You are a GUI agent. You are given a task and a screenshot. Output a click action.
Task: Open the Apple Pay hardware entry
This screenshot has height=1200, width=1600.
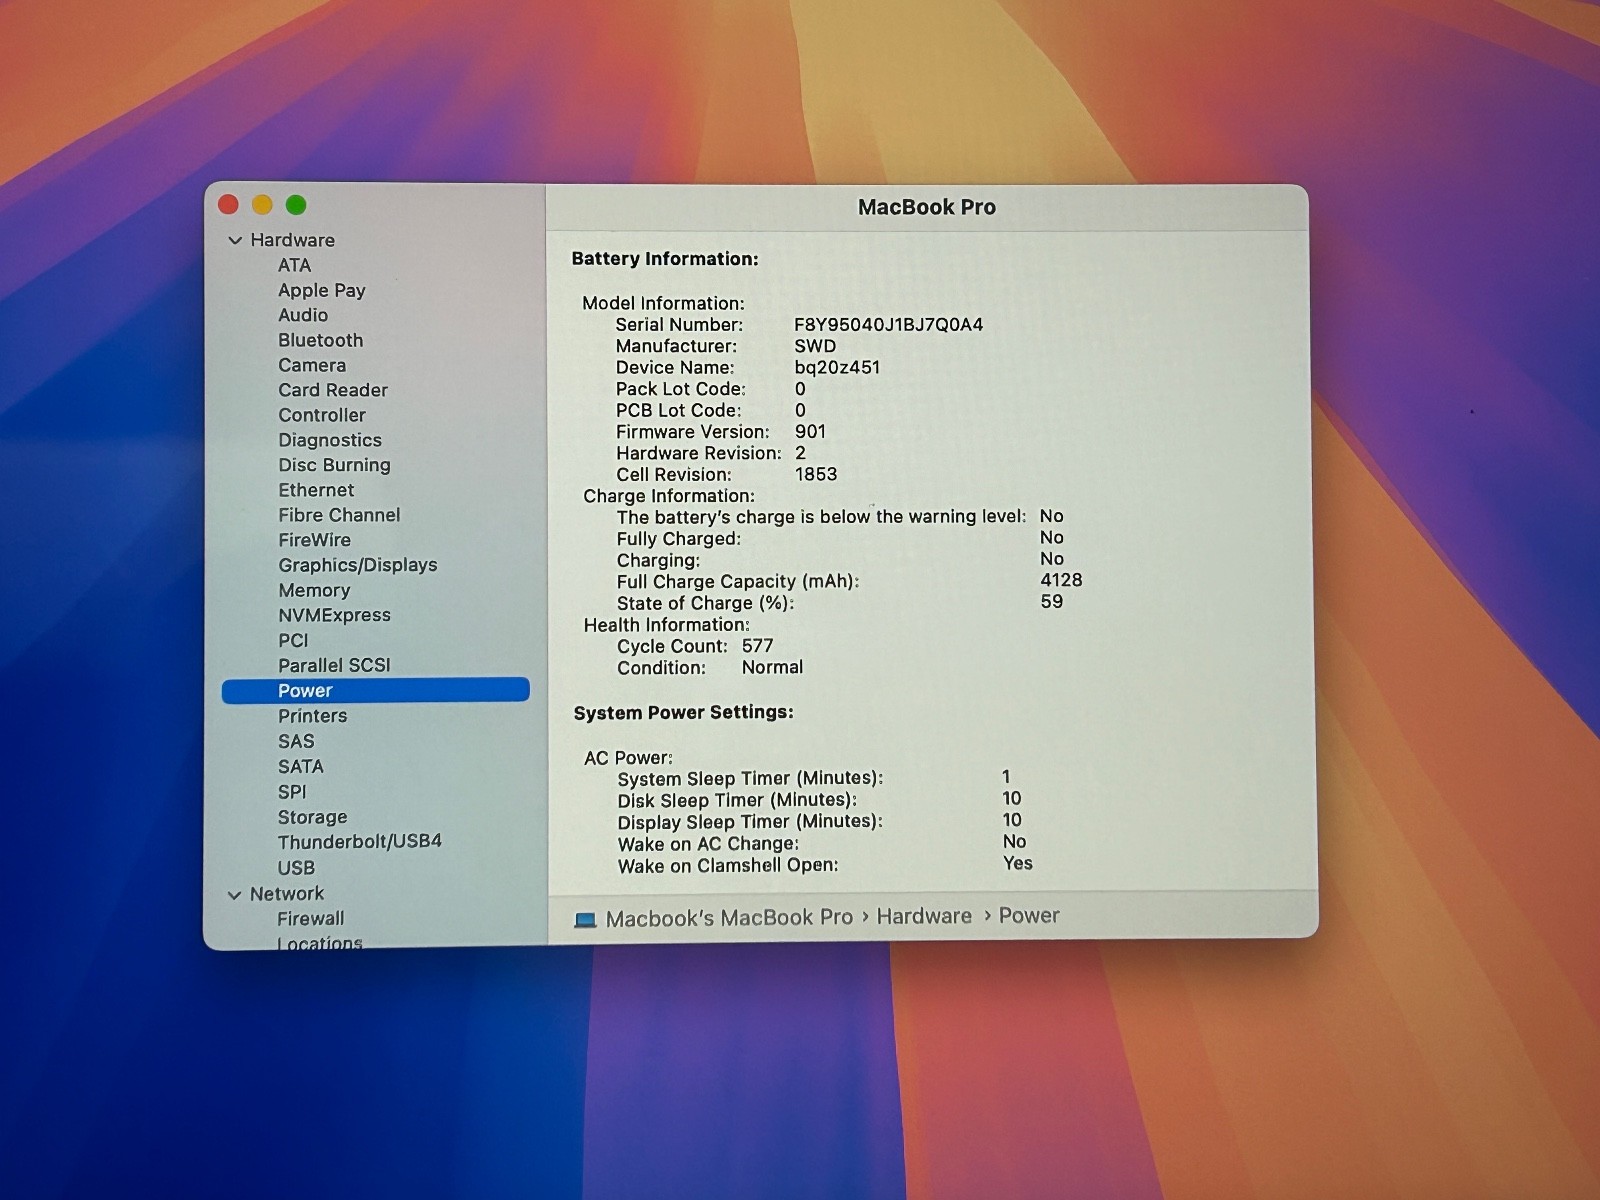point(322,290)
